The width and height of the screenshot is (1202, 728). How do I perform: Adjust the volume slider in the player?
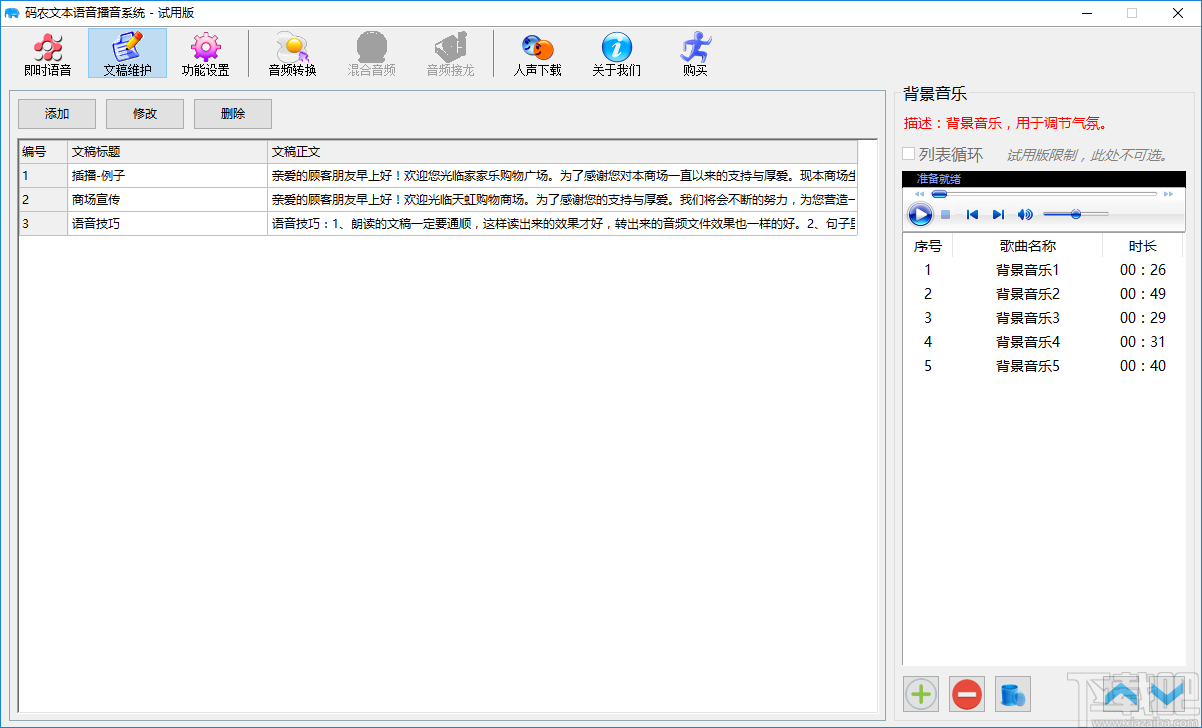[1076, 214]
